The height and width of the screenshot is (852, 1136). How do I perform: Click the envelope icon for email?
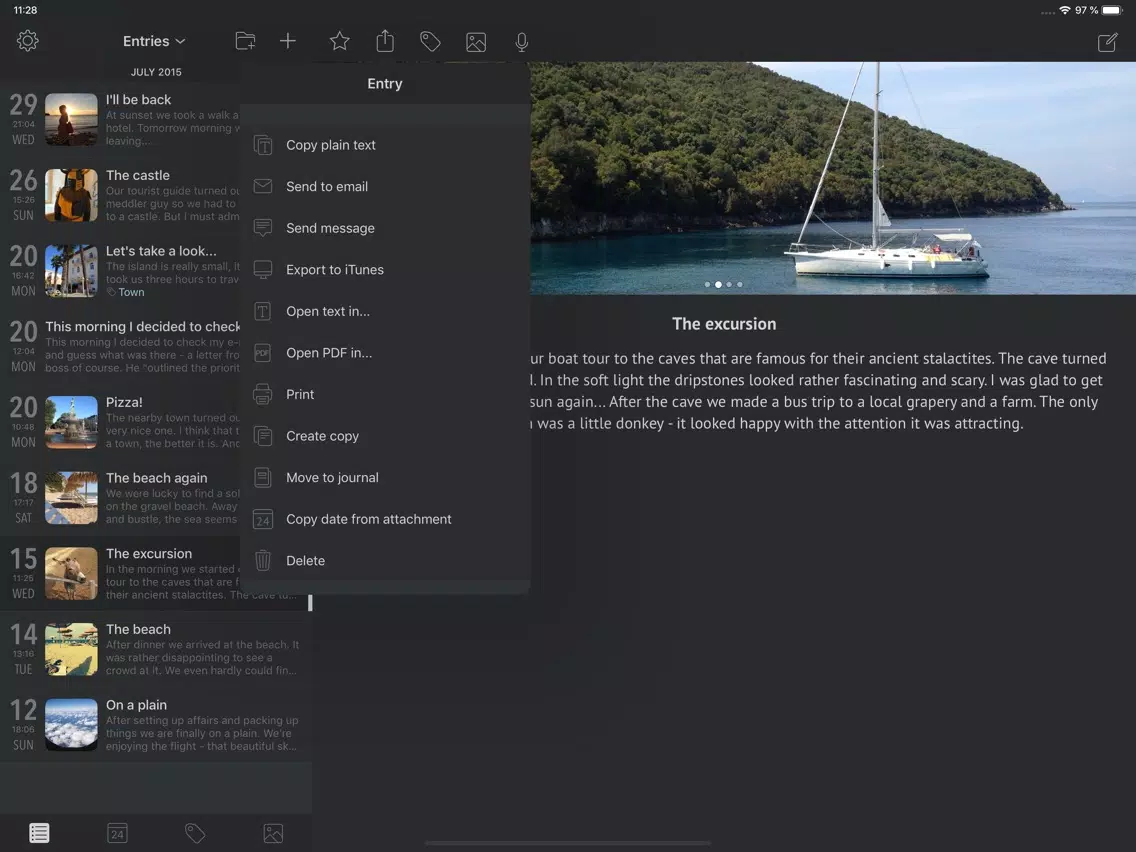tap(263, 186)
